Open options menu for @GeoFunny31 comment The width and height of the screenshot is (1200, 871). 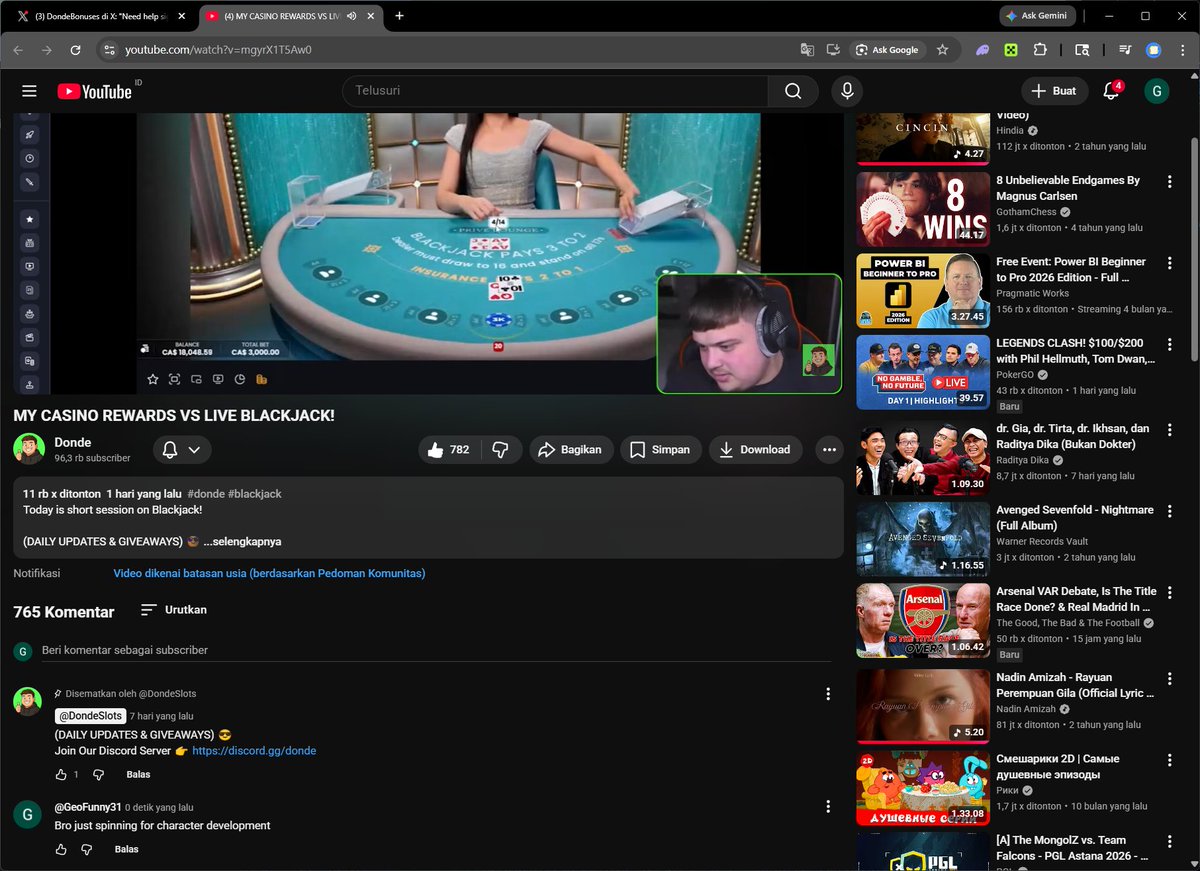(827, 806)
